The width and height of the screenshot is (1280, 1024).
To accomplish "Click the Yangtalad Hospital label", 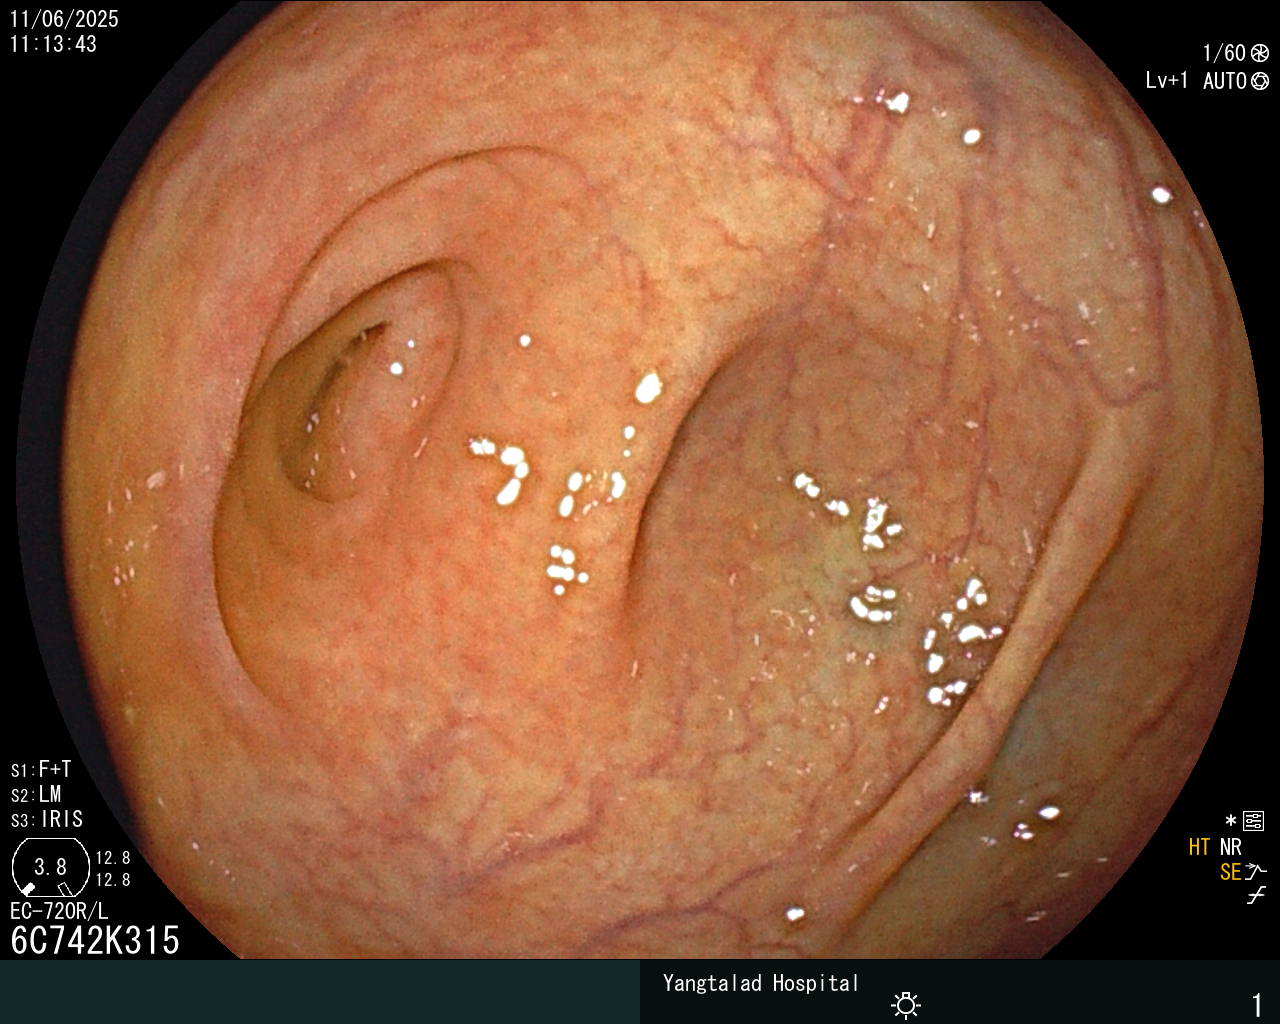I will [x=761, y=983].
